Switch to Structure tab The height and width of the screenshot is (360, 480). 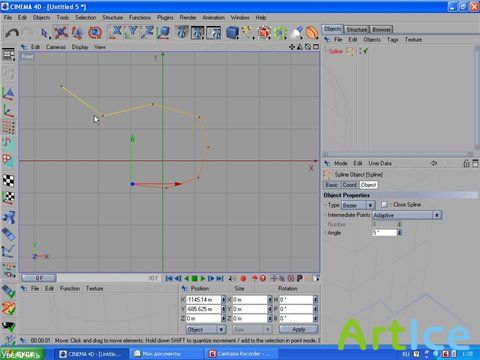point(357,30)
